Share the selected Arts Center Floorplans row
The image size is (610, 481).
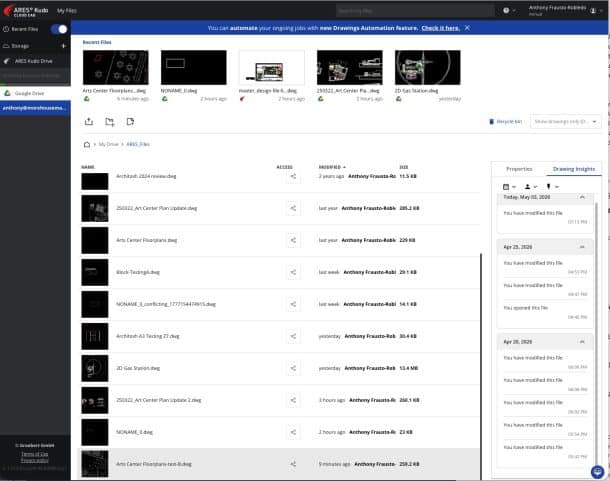(293, 464)
